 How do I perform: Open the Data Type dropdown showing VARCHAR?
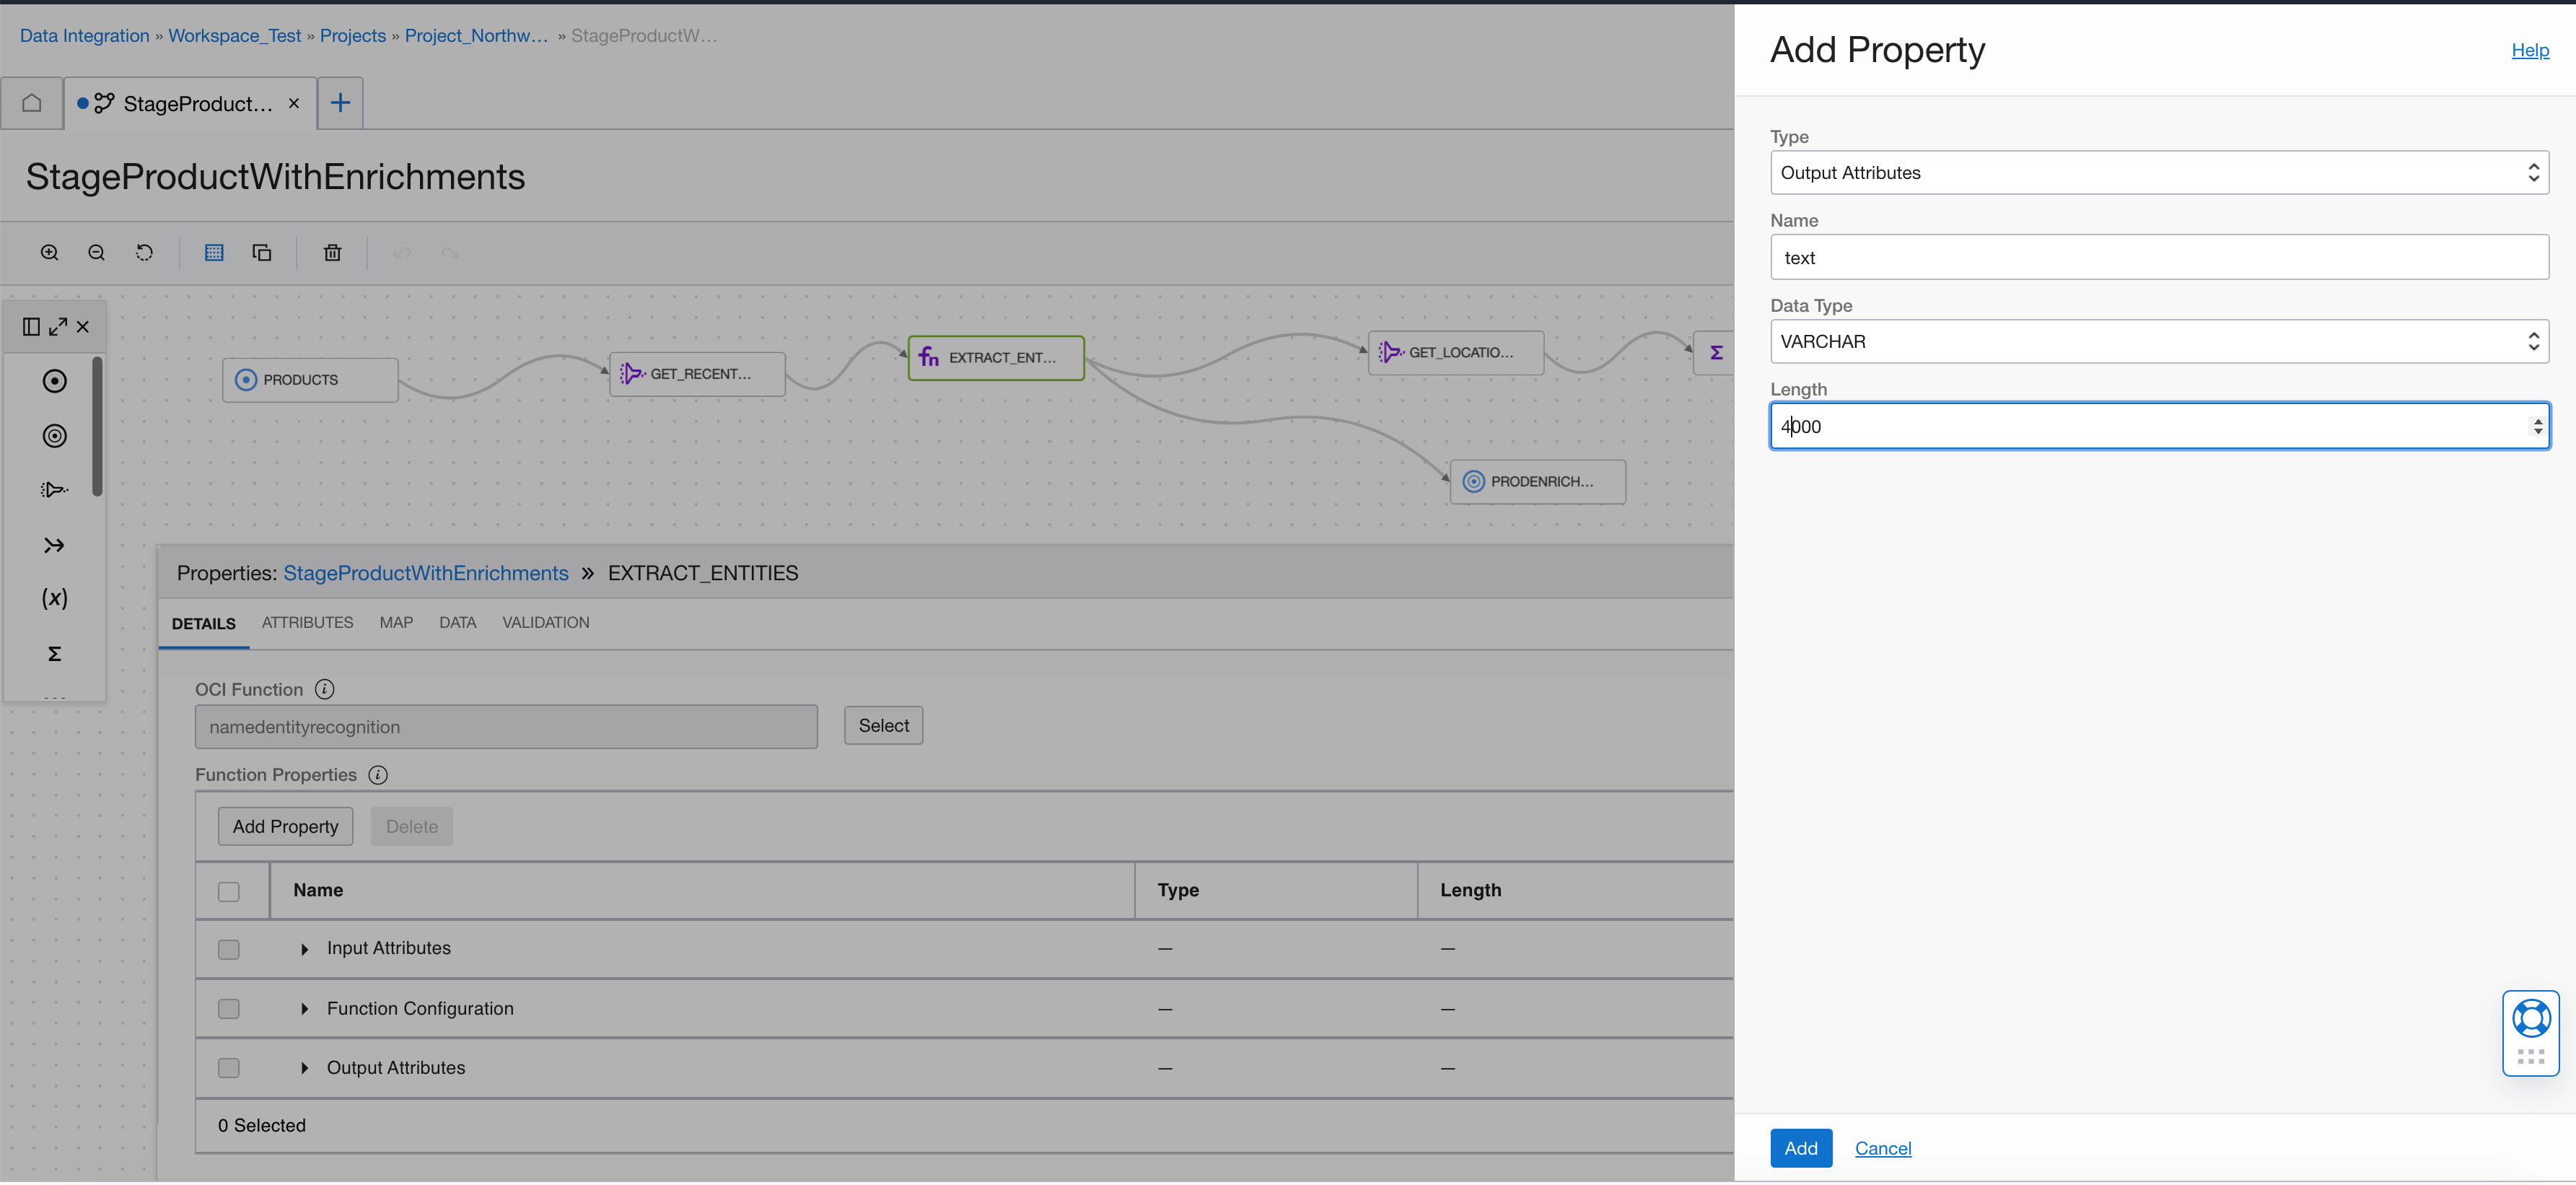[x=2158, y=342]
